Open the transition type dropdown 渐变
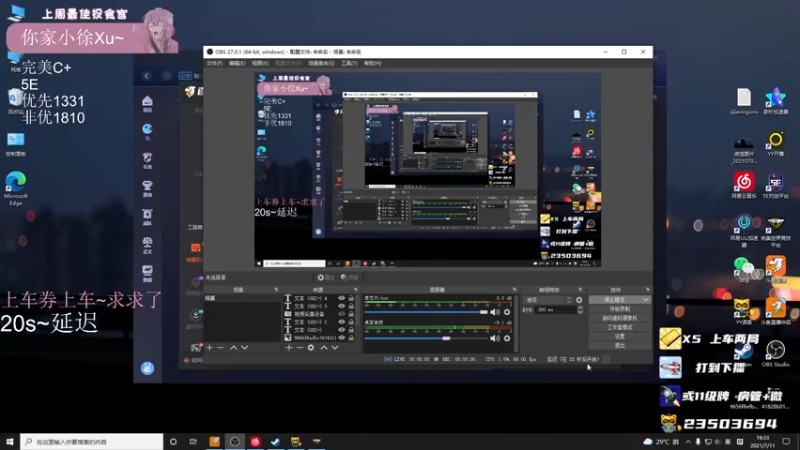Screen dimensions: 800x450 pyautogui.click(x=547, y=300)
